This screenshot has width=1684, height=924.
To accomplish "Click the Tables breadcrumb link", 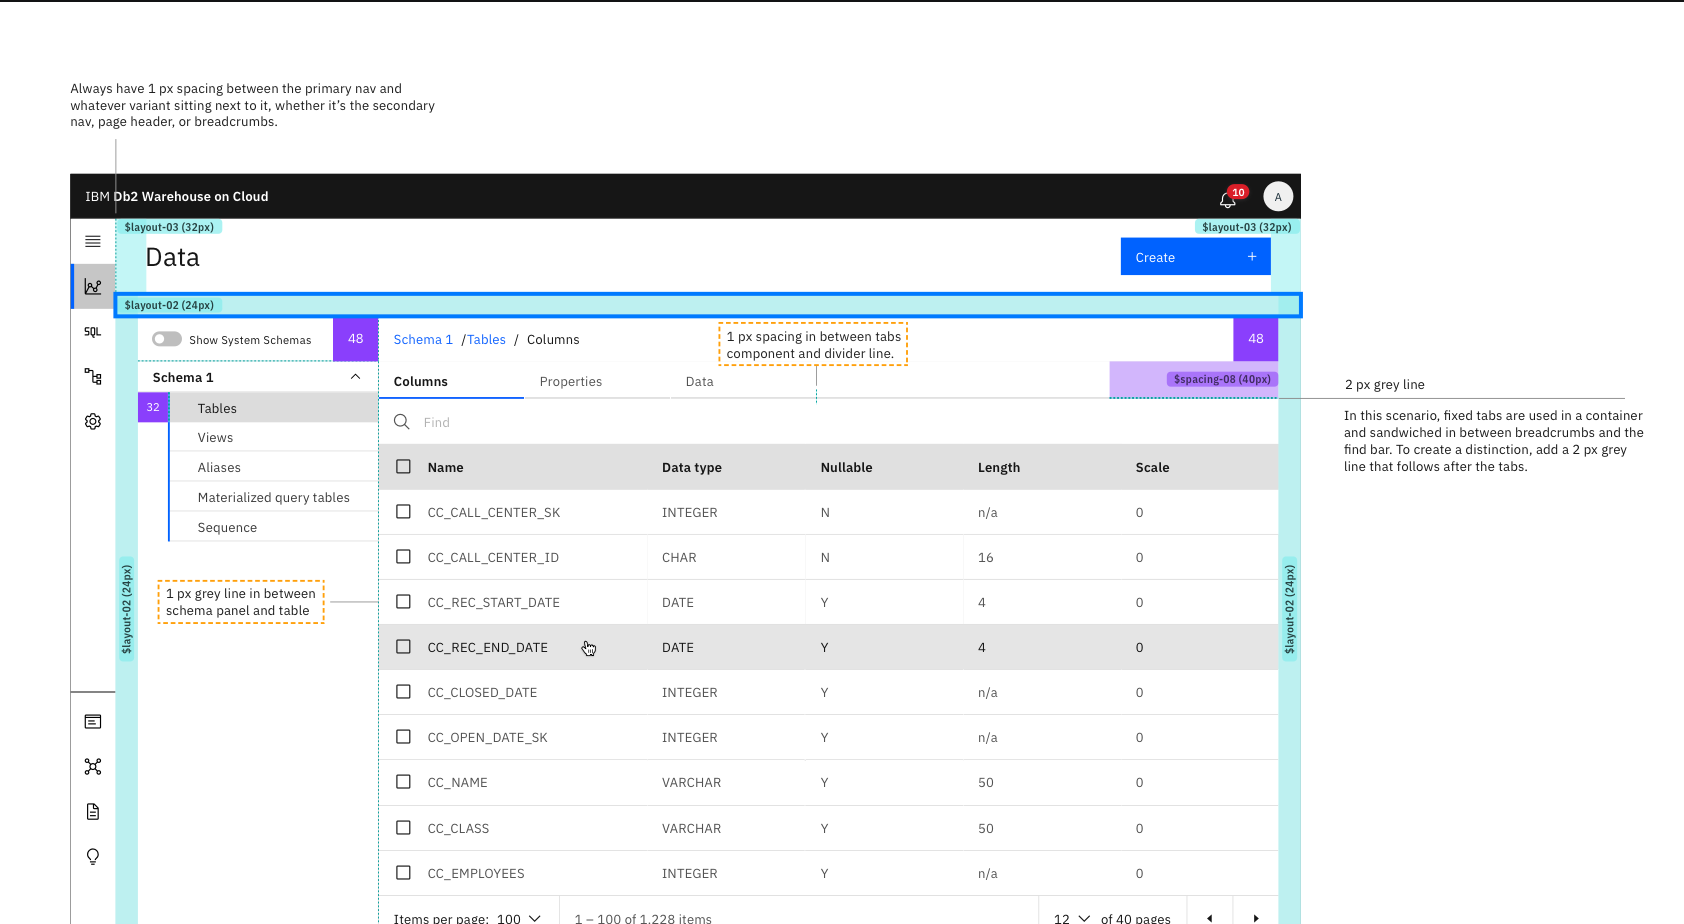I will click(x=487, y=340).
